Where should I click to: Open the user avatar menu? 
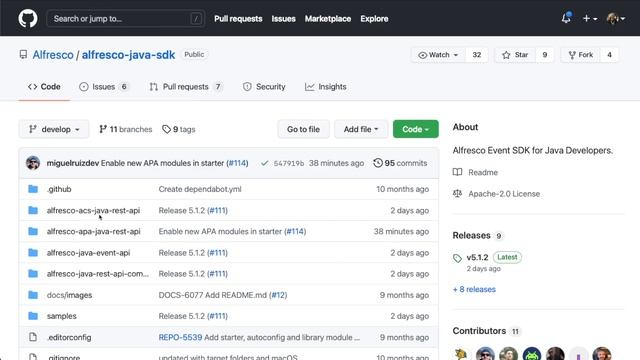click(x=616, y=19)
